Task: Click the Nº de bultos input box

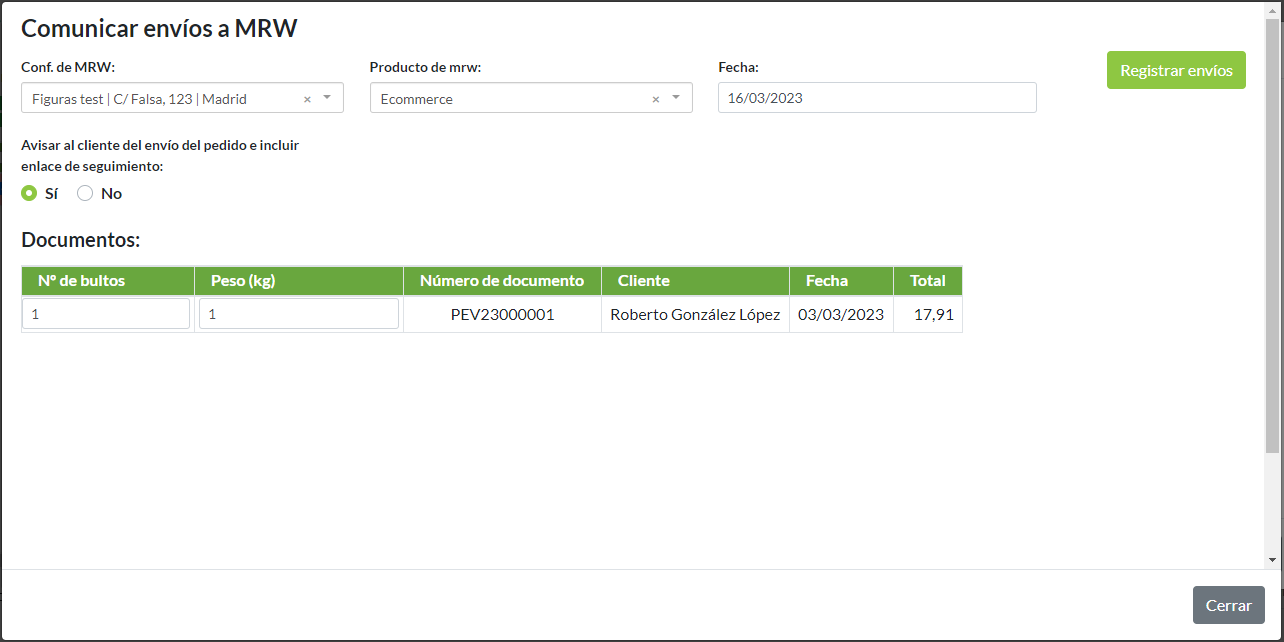Action: [106, 314]
